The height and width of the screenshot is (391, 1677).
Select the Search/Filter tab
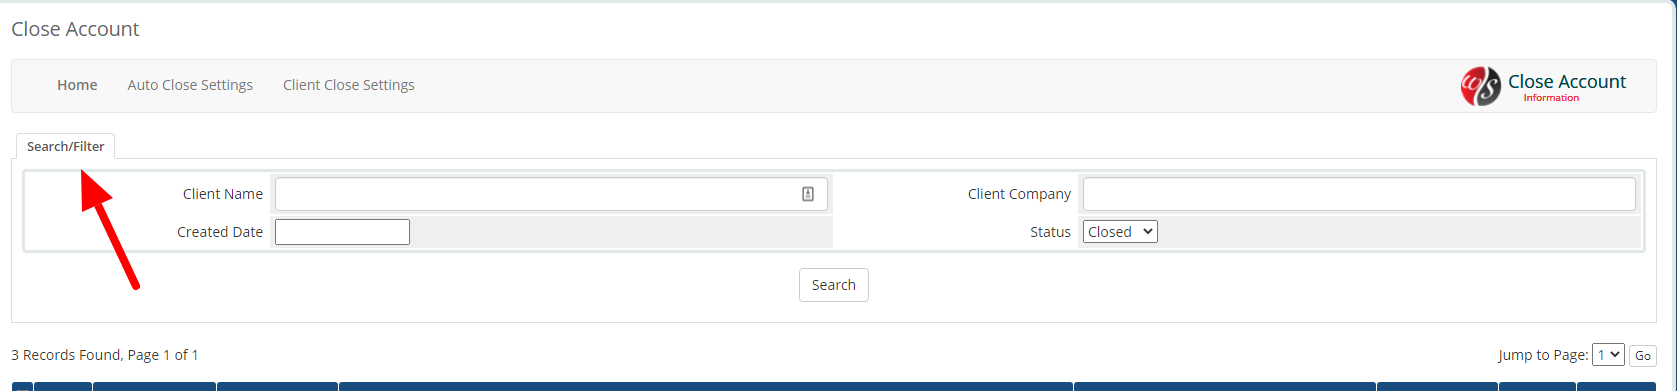(65, 146)
